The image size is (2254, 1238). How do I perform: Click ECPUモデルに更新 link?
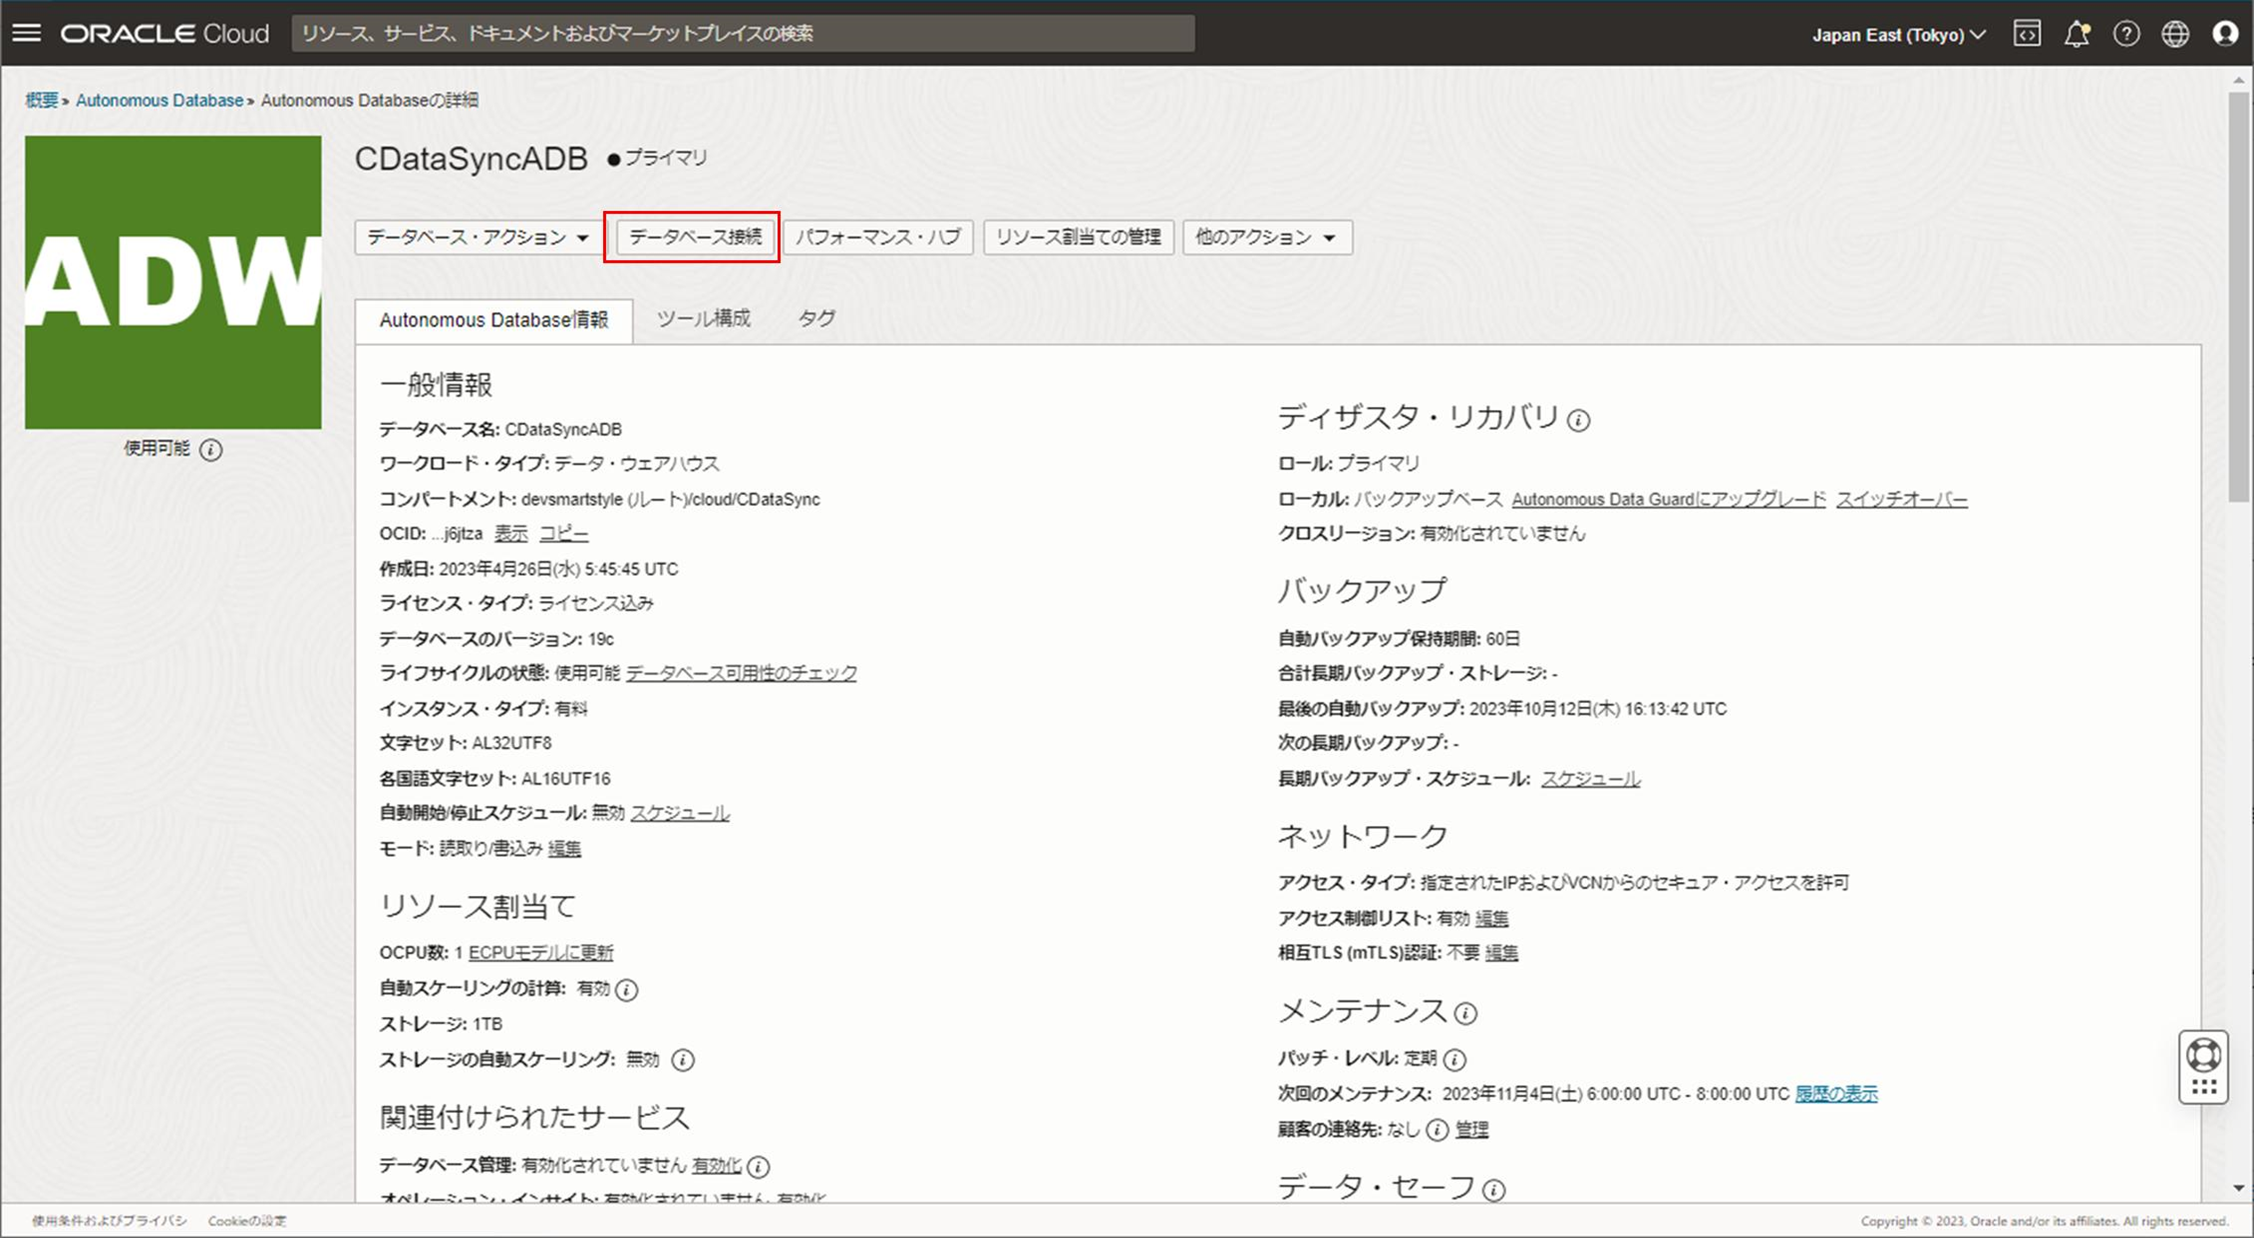pos(541,953)
